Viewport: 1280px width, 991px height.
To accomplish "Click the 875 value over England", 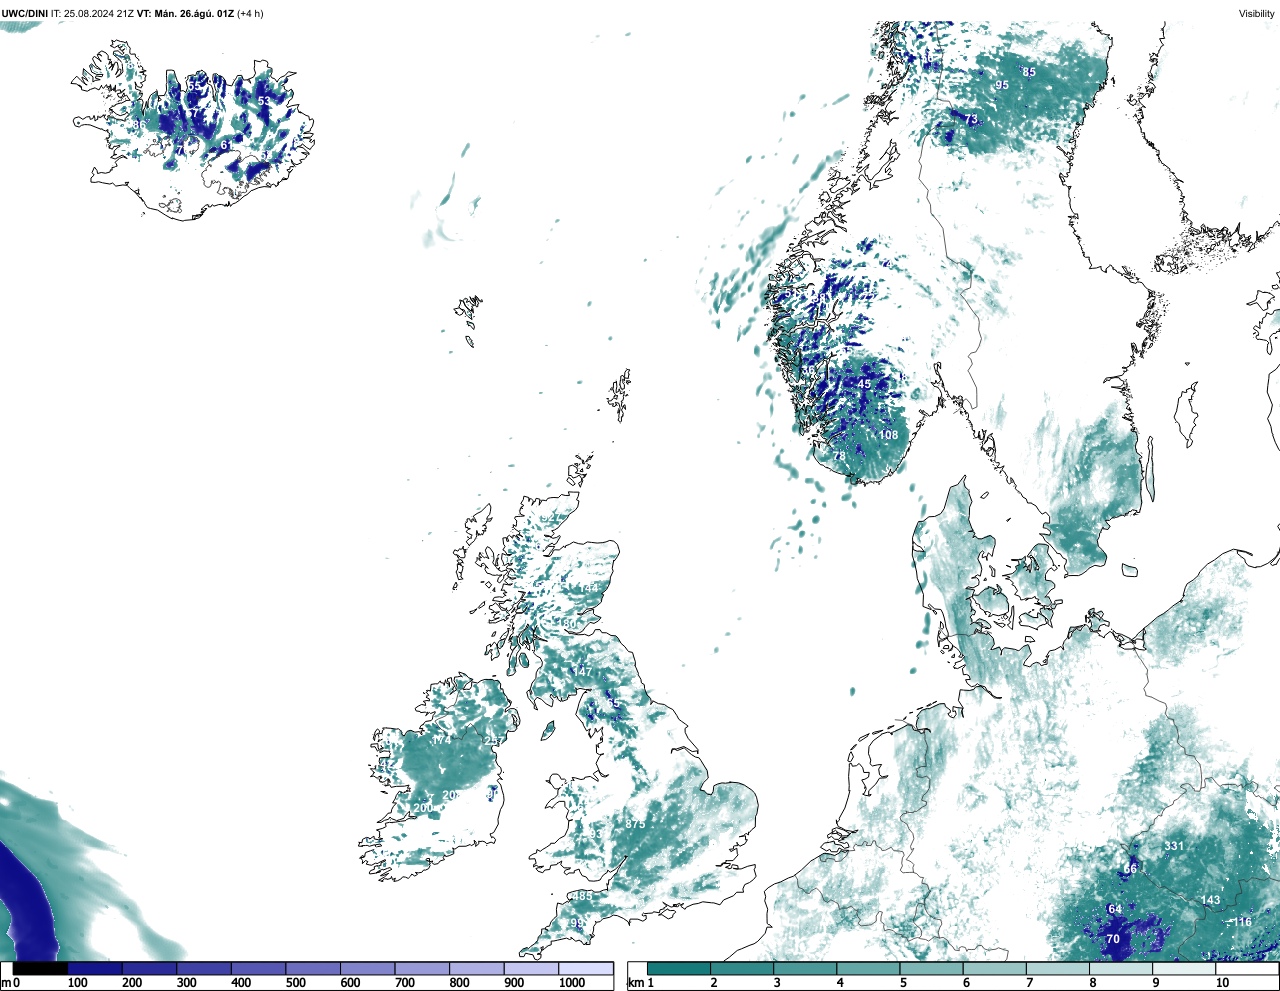I will 635,824.
